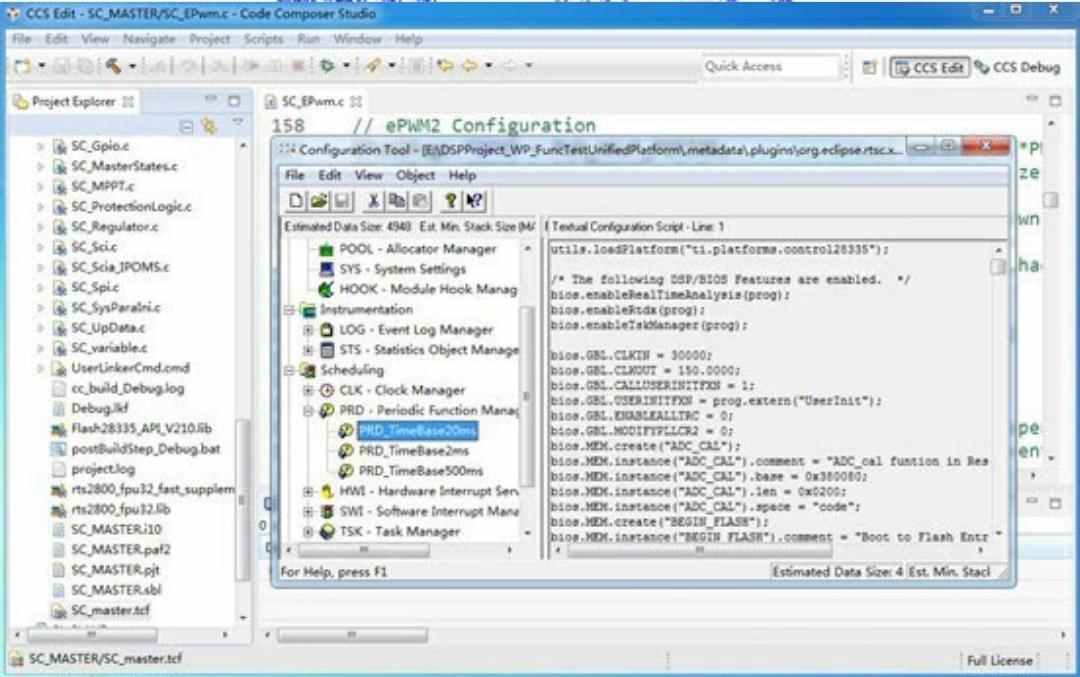Viewport: 1080px width, 677px height.
Task: Select the Project Explorer tab
Action: [x=73, y=101]
